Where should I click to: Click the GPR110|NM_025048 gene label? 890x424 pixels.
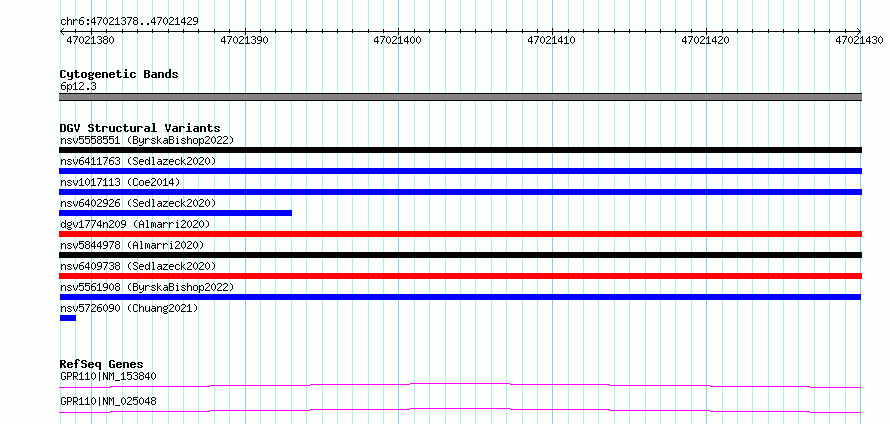[x=108, y=402]
